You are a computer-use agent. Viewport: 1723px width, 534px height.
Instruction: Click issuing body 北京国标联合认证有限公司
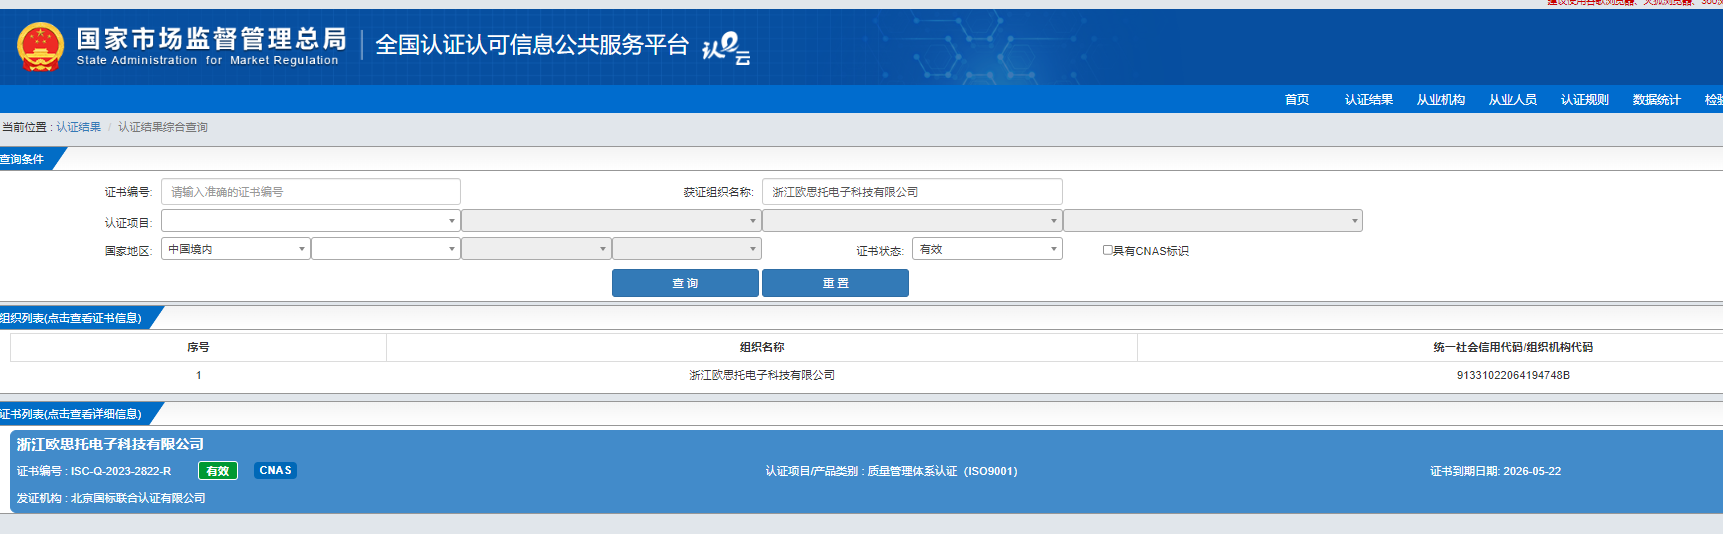click(x=138, y=498)
